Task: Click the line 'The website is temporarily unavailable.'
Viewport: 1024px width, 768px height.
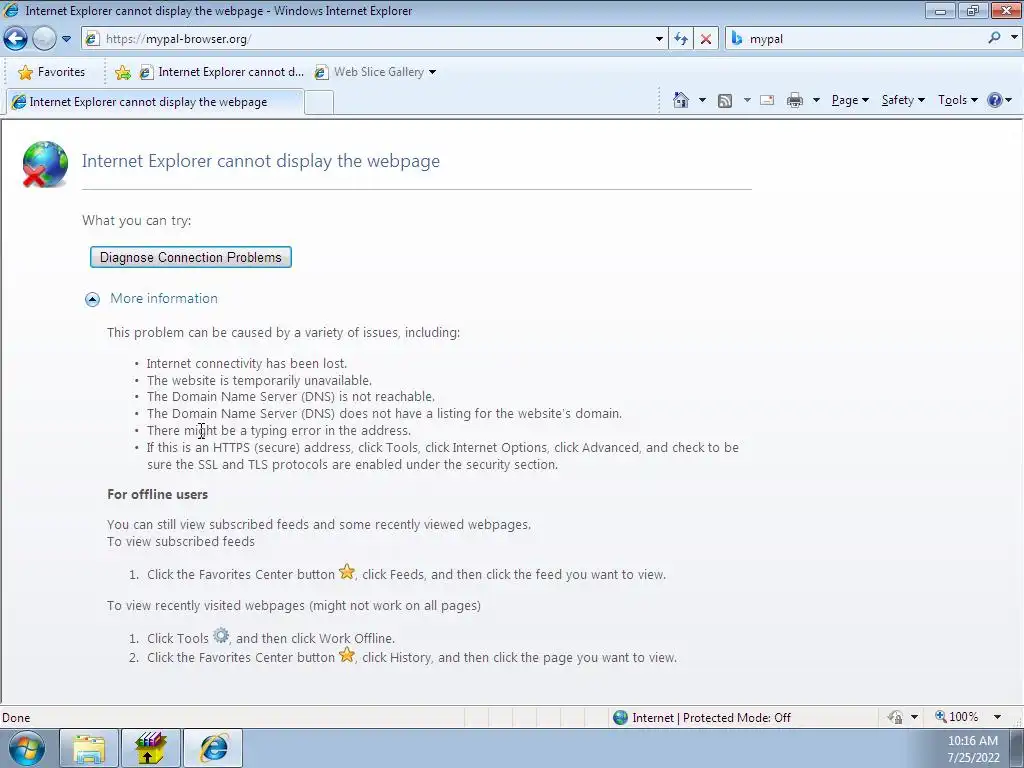Action: (259, 381)
